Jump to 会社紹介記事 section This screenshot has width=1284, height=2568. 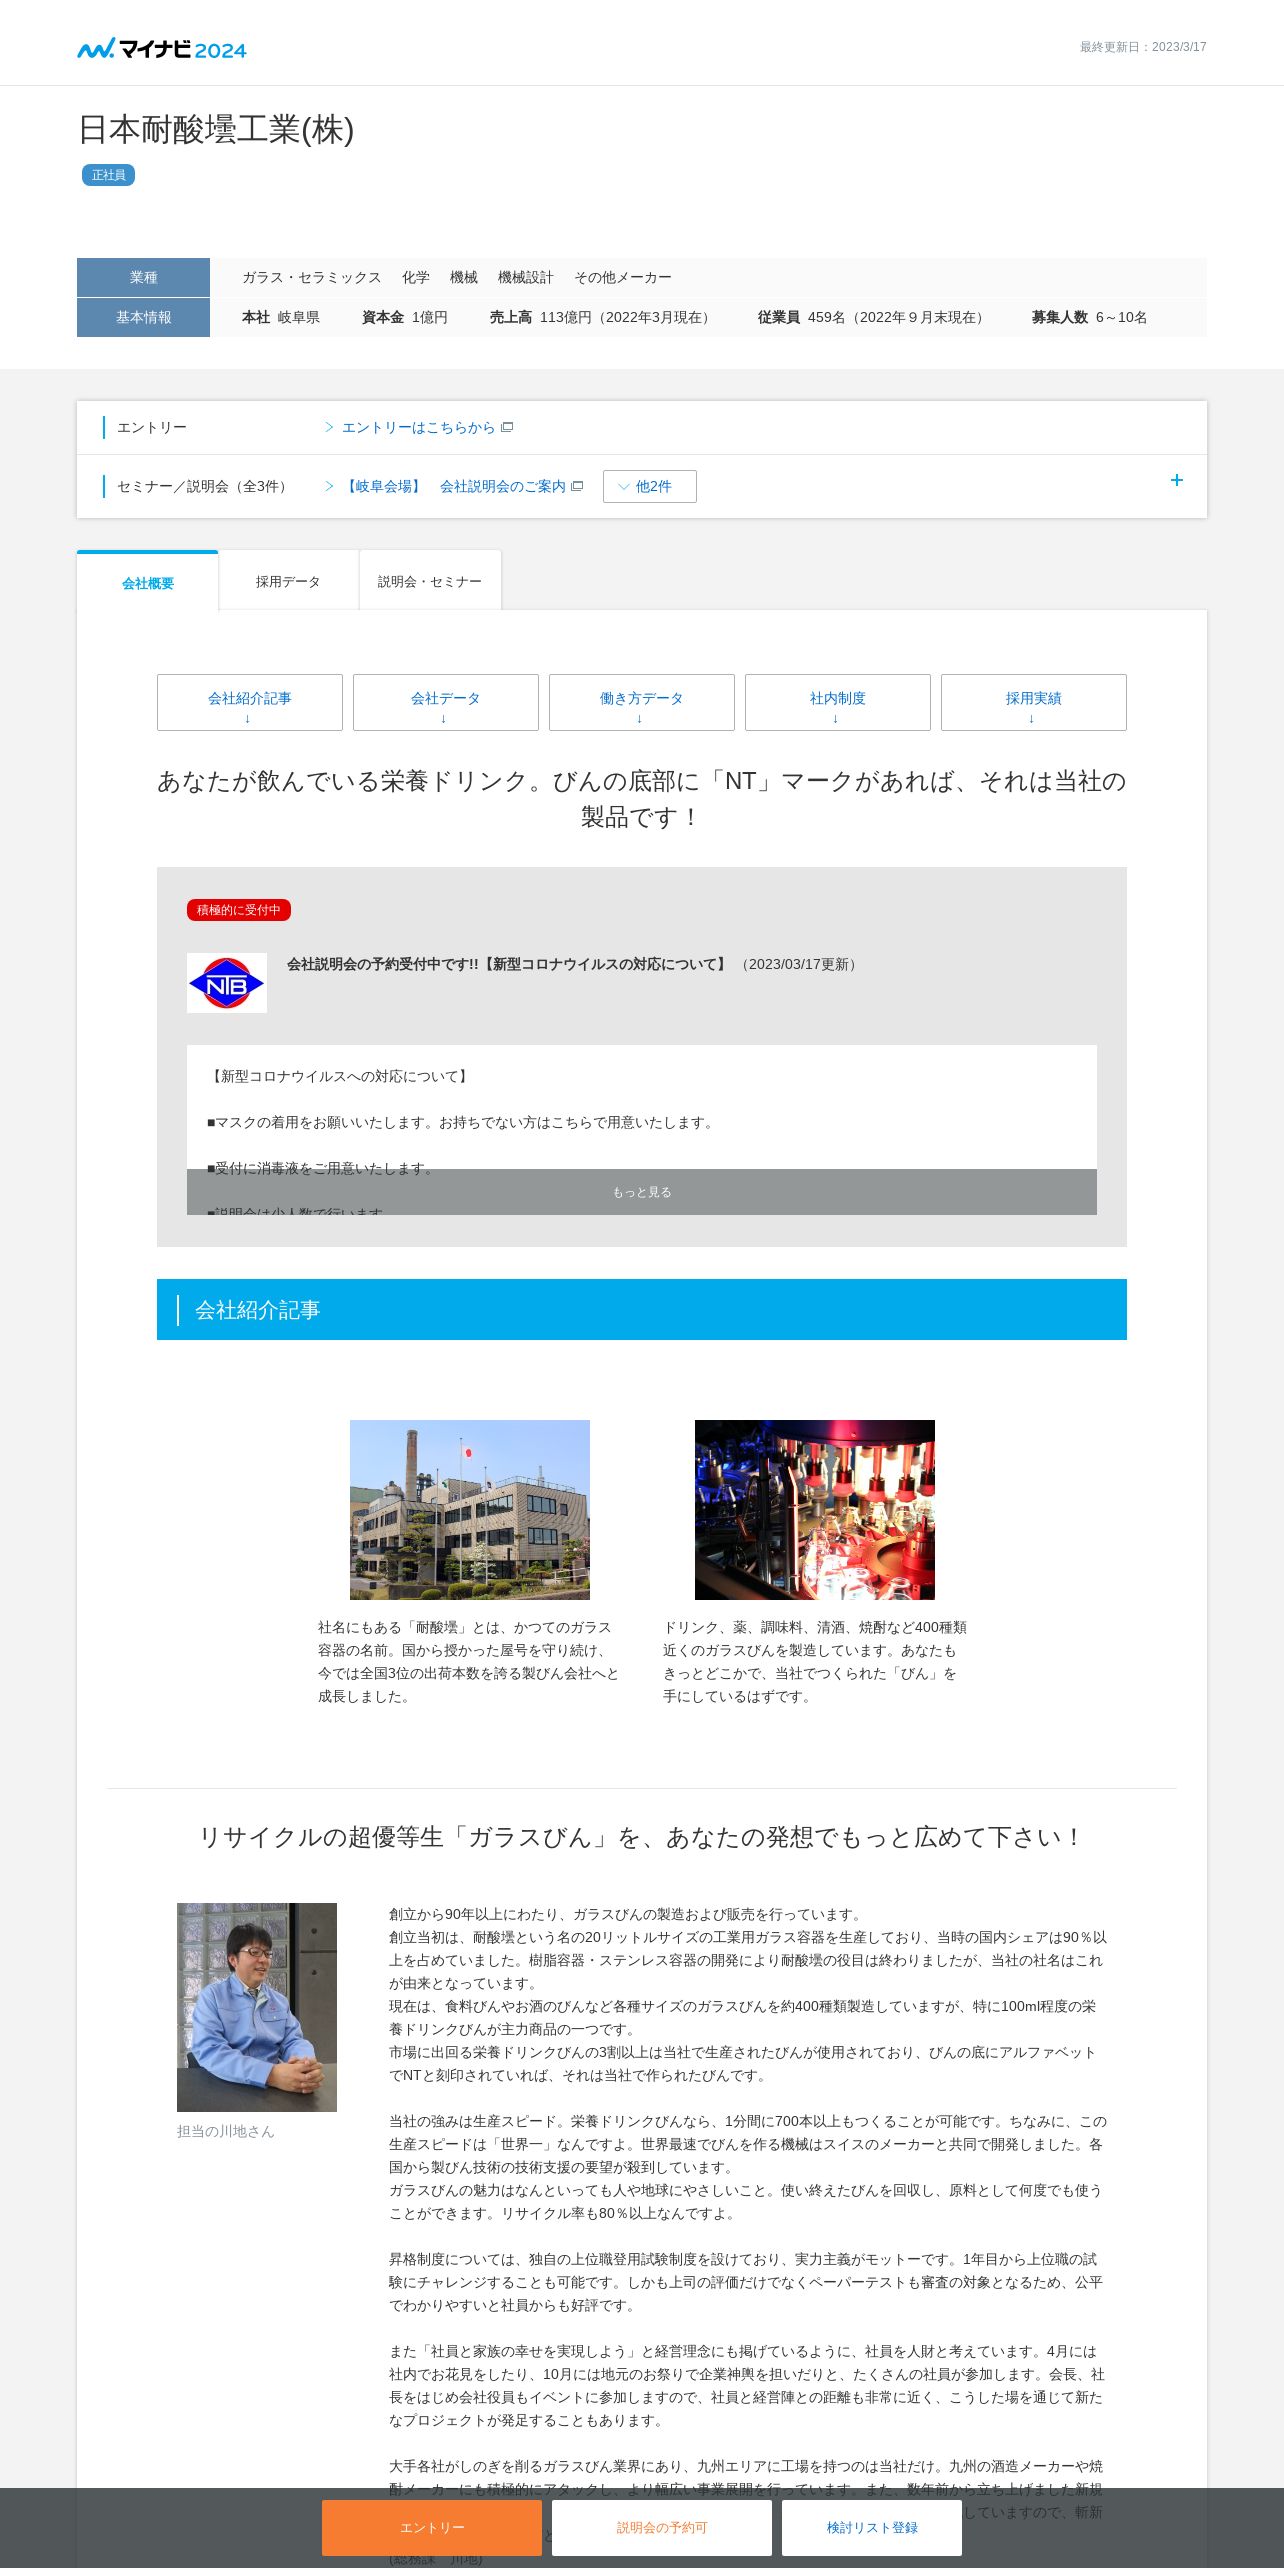coord(250,702)
